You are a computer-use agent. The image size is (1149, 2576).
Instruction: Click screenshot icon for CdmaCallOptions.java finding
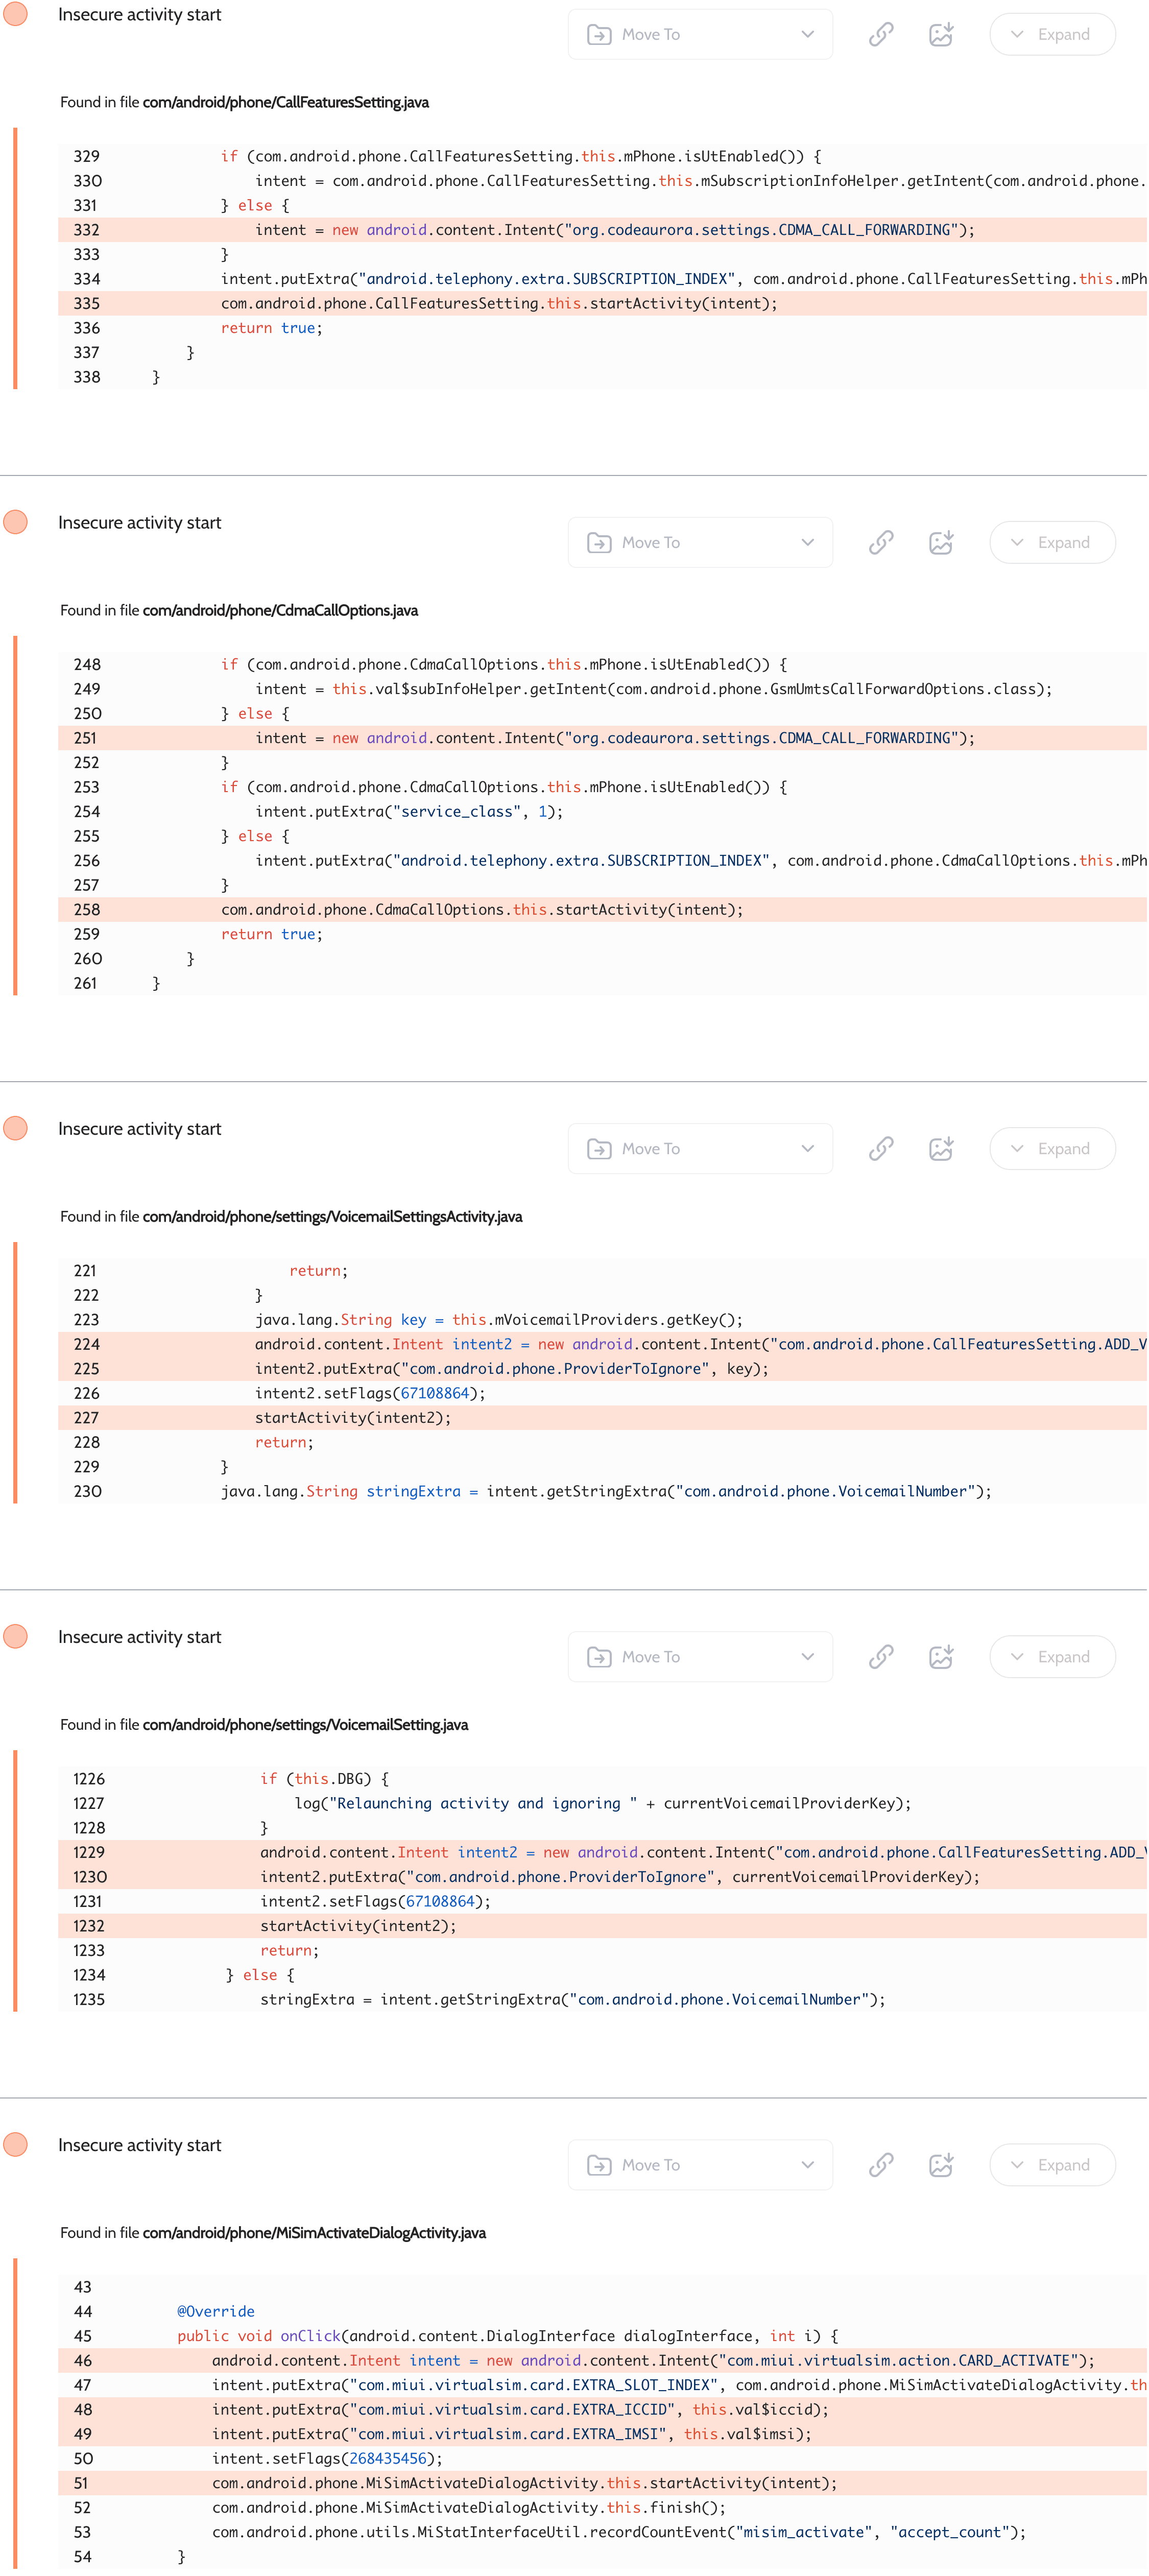click(940, 543)
